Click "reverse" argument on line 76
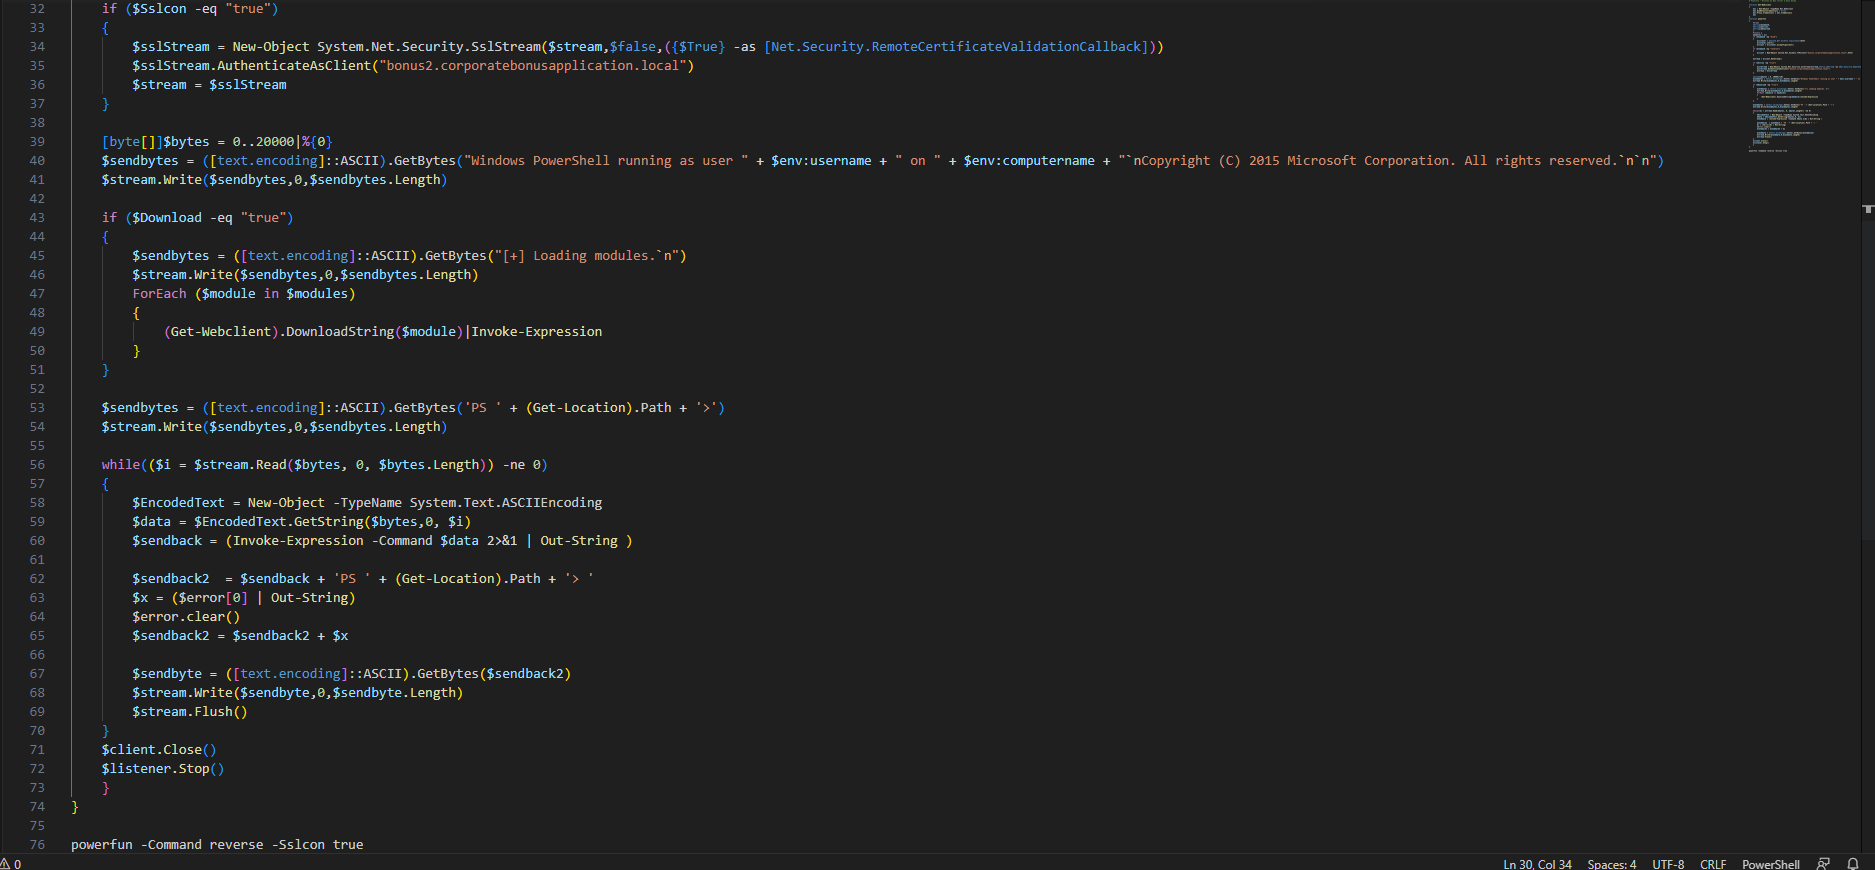The image size is (1875, 870). coord(236,844)
